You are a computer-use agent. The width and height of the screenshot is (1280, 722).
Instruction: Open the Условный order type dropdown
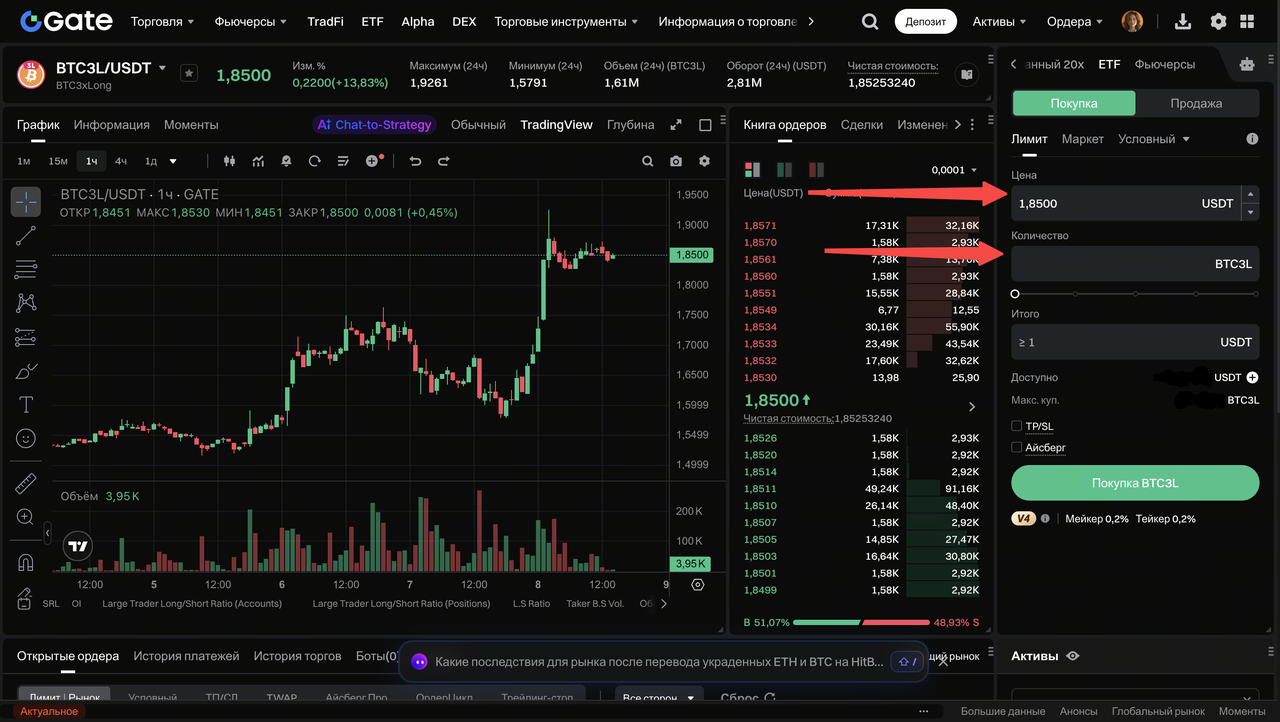(1154, 139)
